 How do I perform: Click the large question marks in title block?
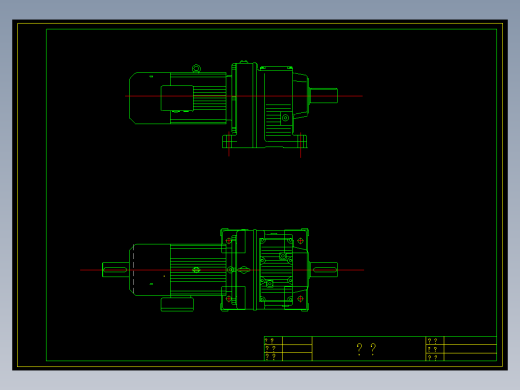[x=366, y=349]
